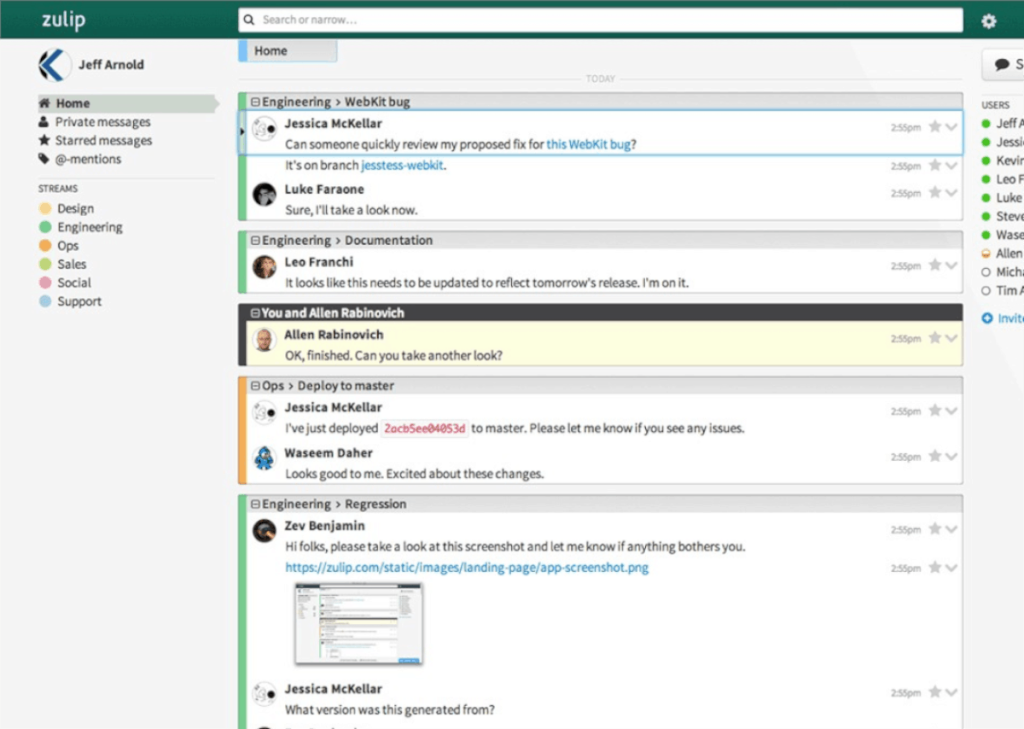Click the Invite plus icon under users list

pyautogui.click(x=989, y=318)
